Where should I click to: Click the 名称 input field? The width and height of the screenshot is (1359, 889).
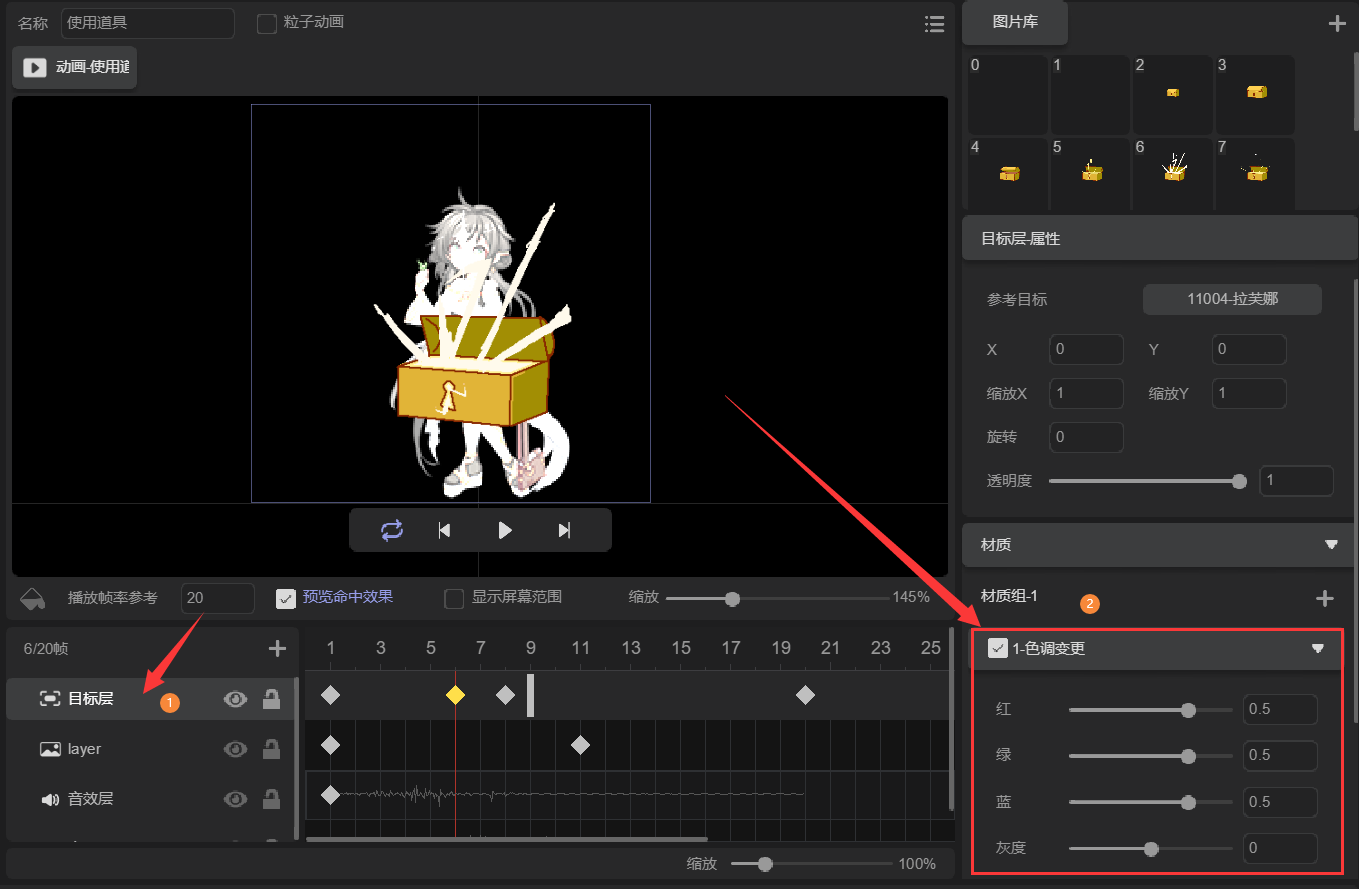click(x=148, y=23)
